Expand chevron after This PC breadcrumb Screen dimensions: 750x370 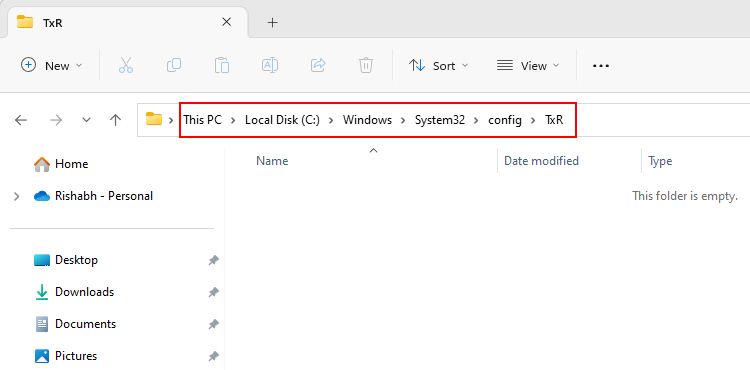233,120
